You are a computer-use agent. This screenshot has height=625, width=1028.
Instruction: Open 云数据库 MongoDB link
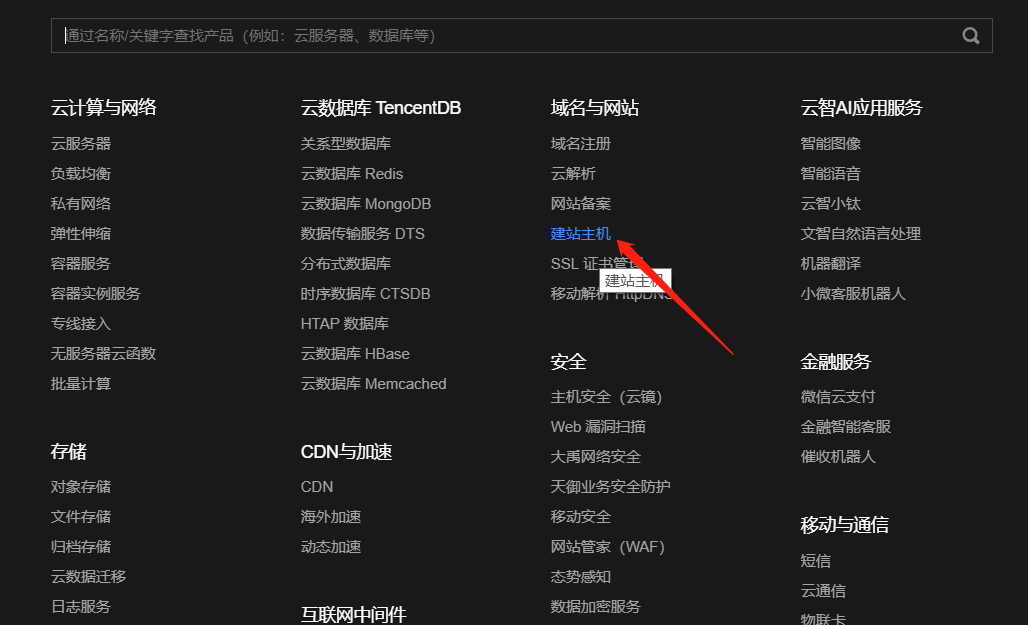click(x=366, y=204)
